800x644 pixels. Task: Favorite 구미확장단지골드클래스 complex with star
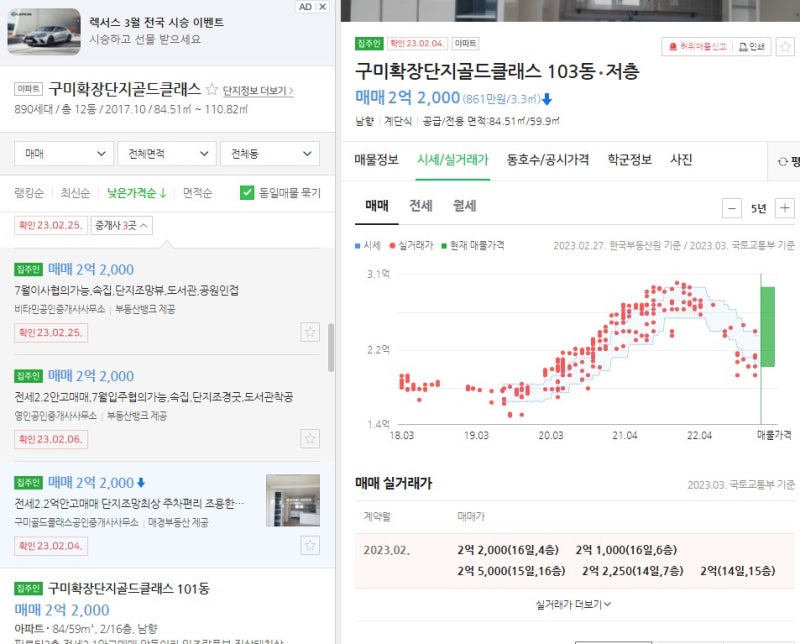pyautogui.click(x=212, y=90)
